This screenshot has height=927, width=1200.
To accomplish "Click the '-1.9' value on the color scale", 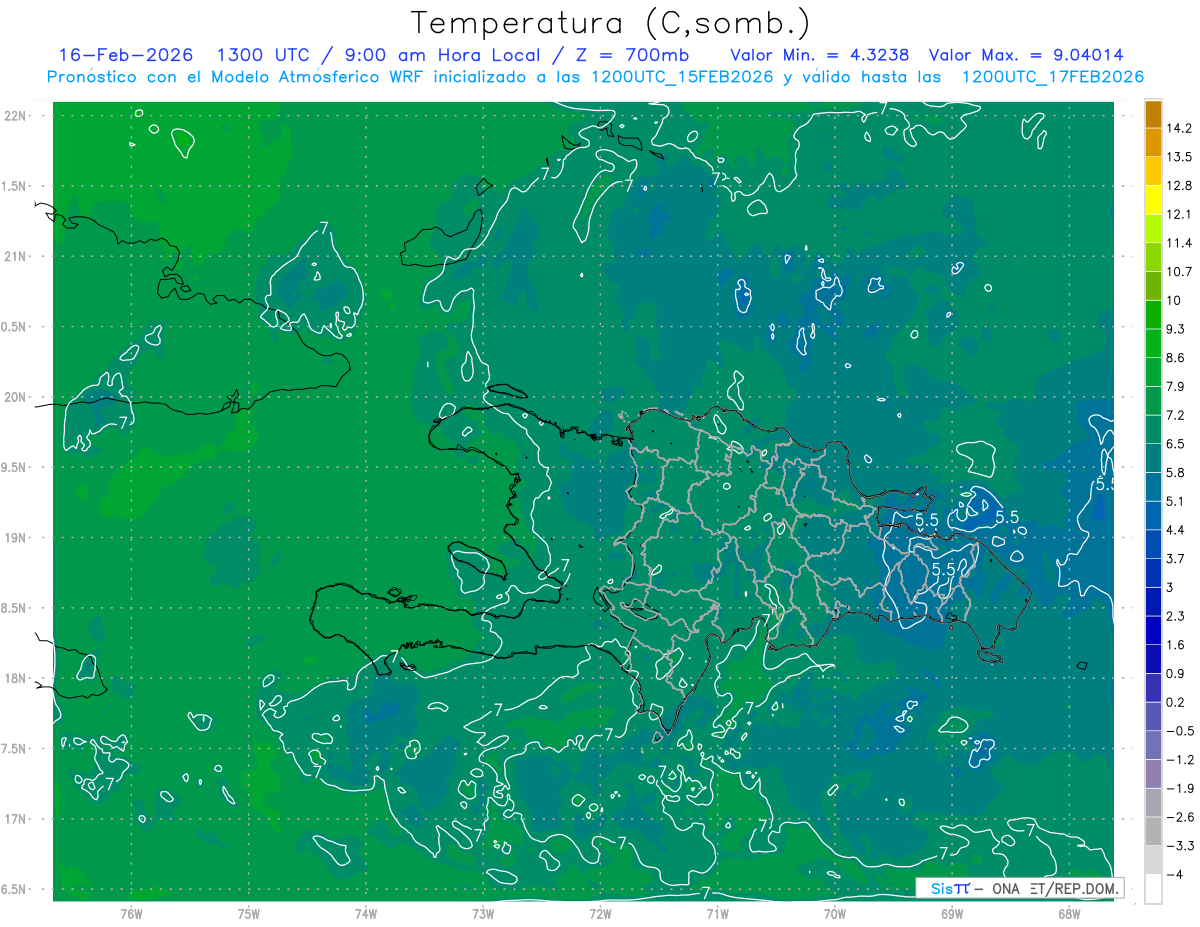I will pos(1180,788).
